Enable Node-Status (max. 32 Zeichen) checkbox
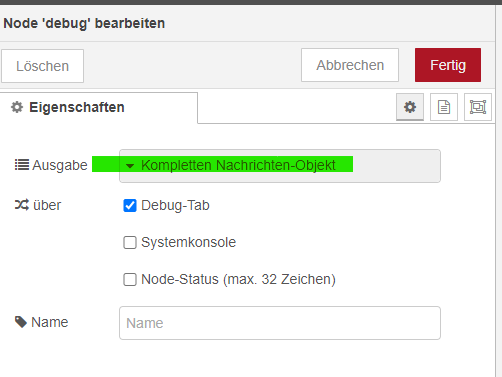502x377 pixels. click(130, 279)
